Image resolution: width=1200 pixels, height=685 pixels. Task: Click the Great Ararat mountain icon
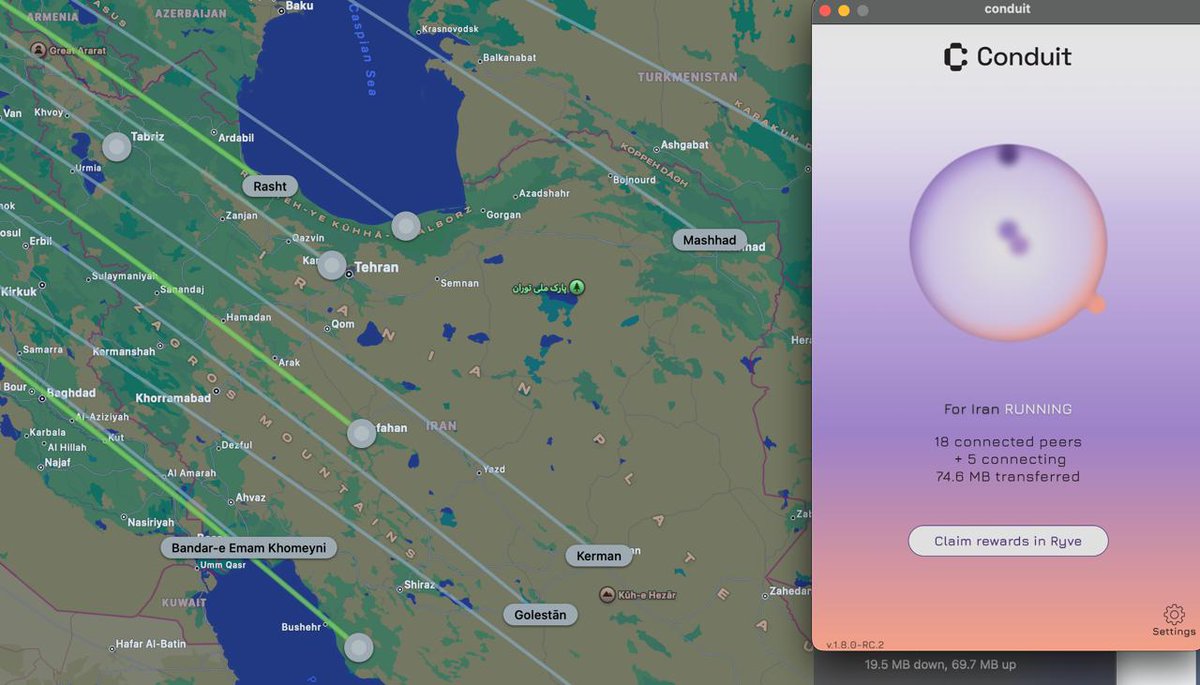[38, 49]
